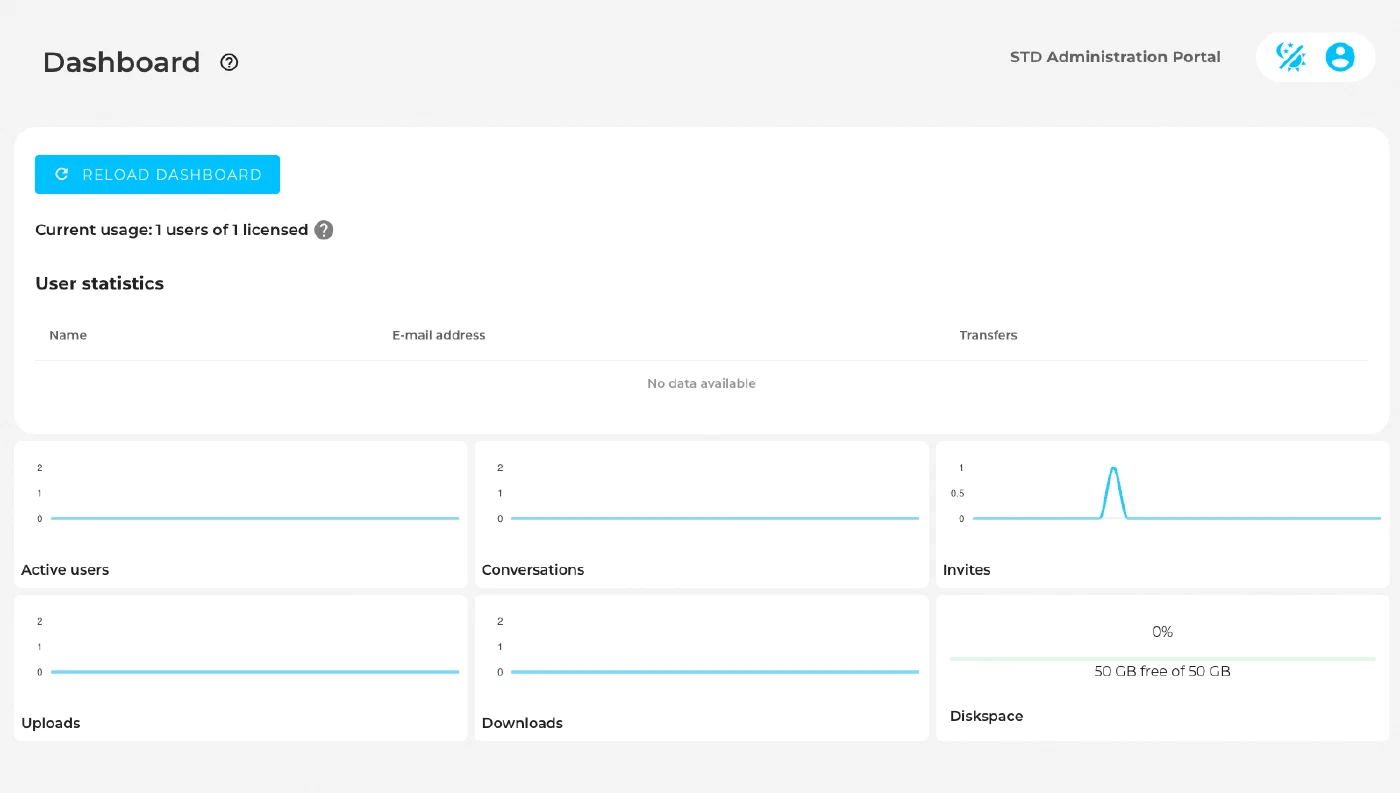This screenshot has height=793, width=1400.
Task: Click the Uploads chart label
Action: (51, 723)
